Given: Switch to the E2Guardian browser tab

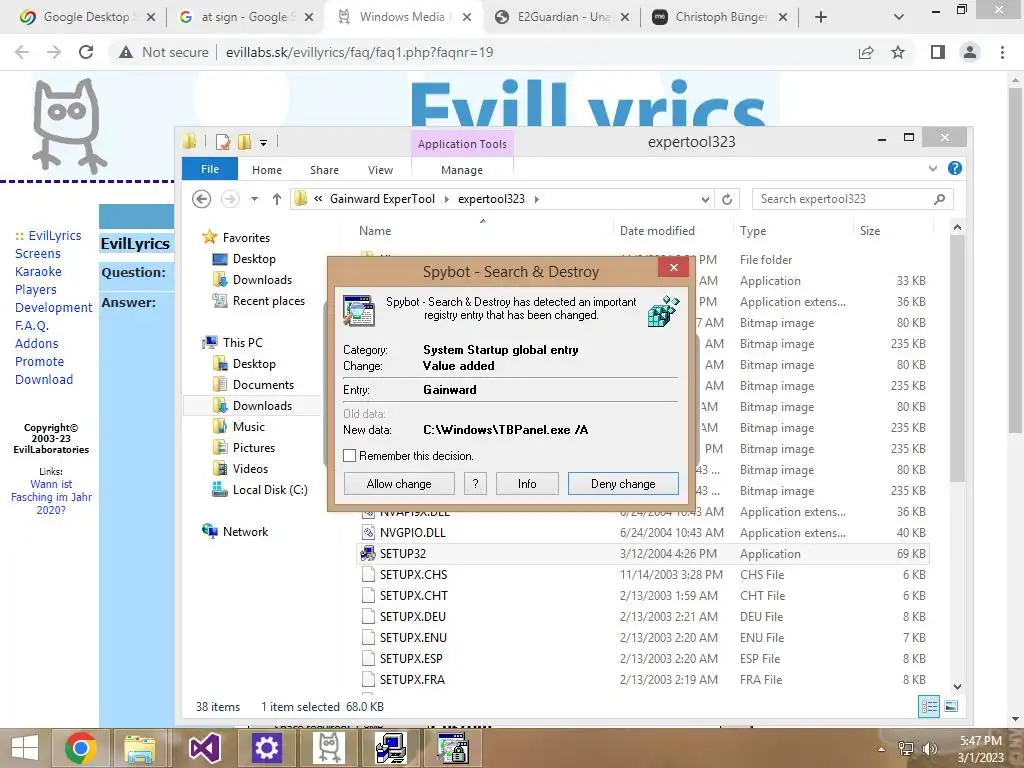Looking at the screenshot, I should (562, 17).
